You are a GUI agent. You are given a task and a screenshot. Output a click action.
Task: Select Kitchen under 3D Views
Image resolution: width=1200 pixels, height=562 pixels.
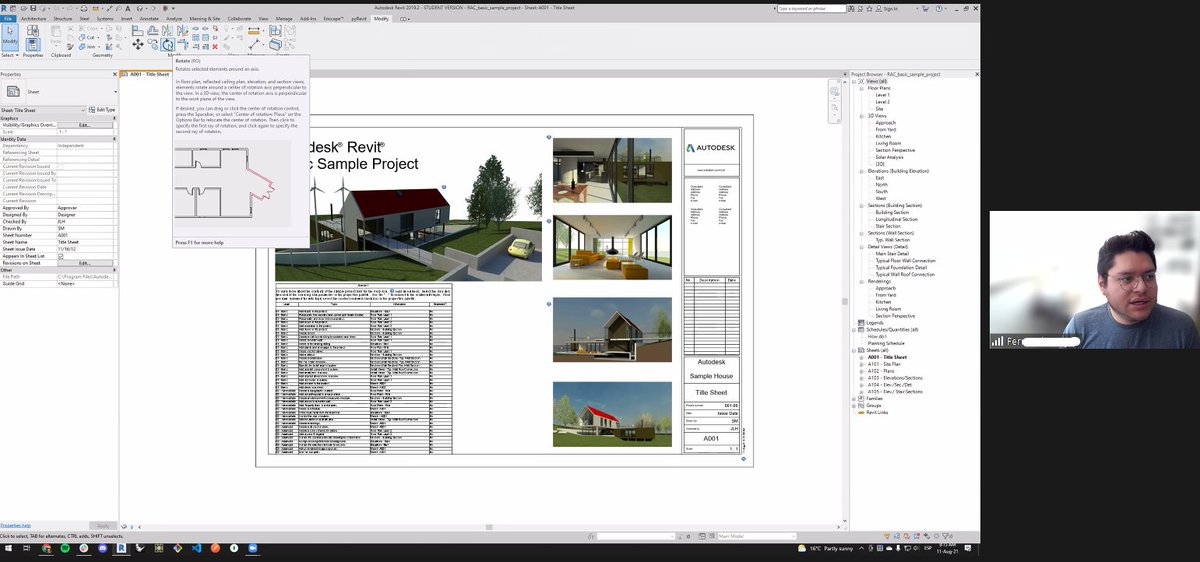(883, 136)
